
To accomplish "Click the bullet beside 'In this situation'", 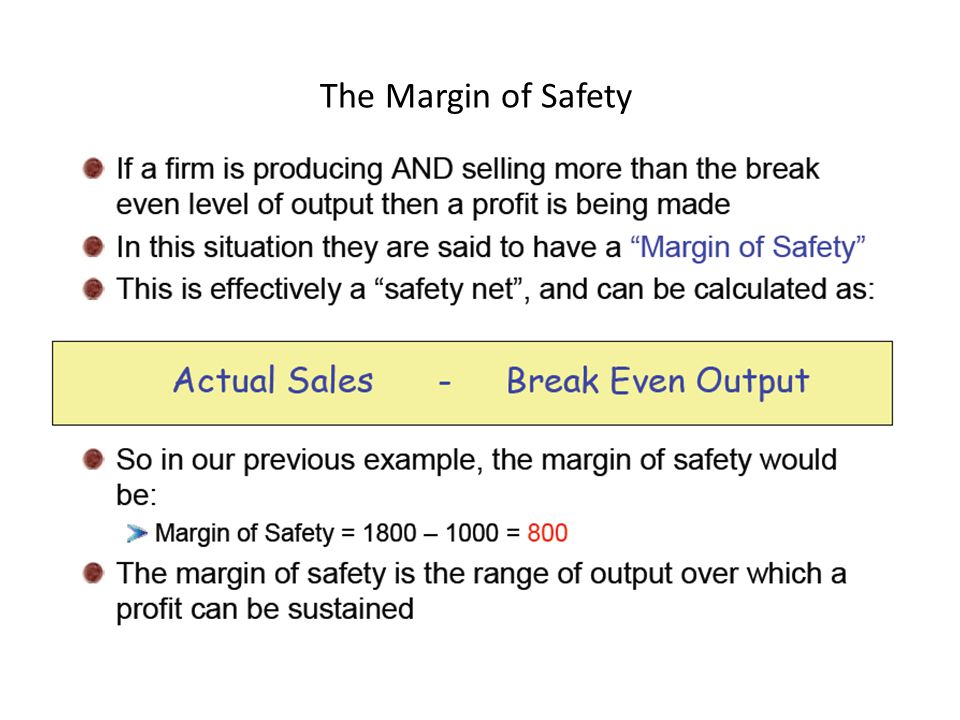I will [93, 246].
